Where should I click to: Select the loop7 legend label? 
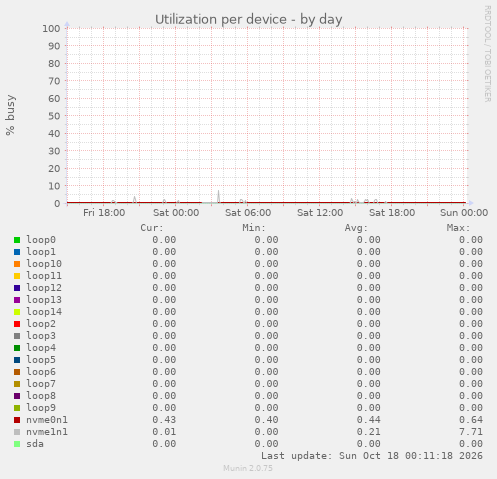point(41,384)
